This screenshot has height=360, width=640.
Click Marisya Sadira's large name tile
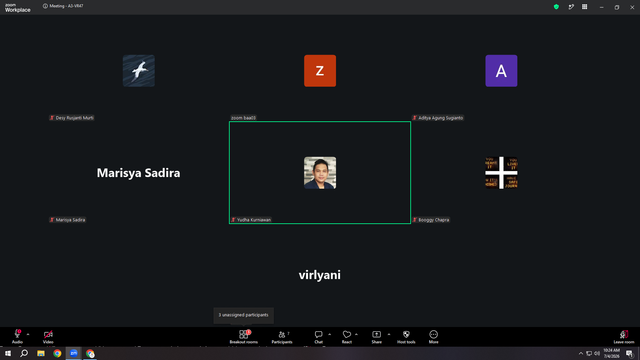(138, 173)
